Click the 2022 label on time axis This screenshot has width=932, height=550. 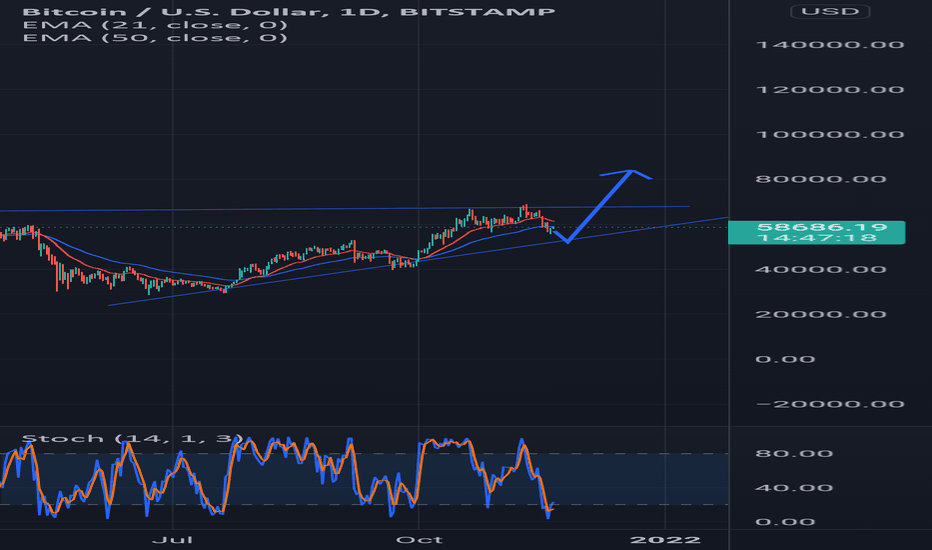(x=665, y=540)
